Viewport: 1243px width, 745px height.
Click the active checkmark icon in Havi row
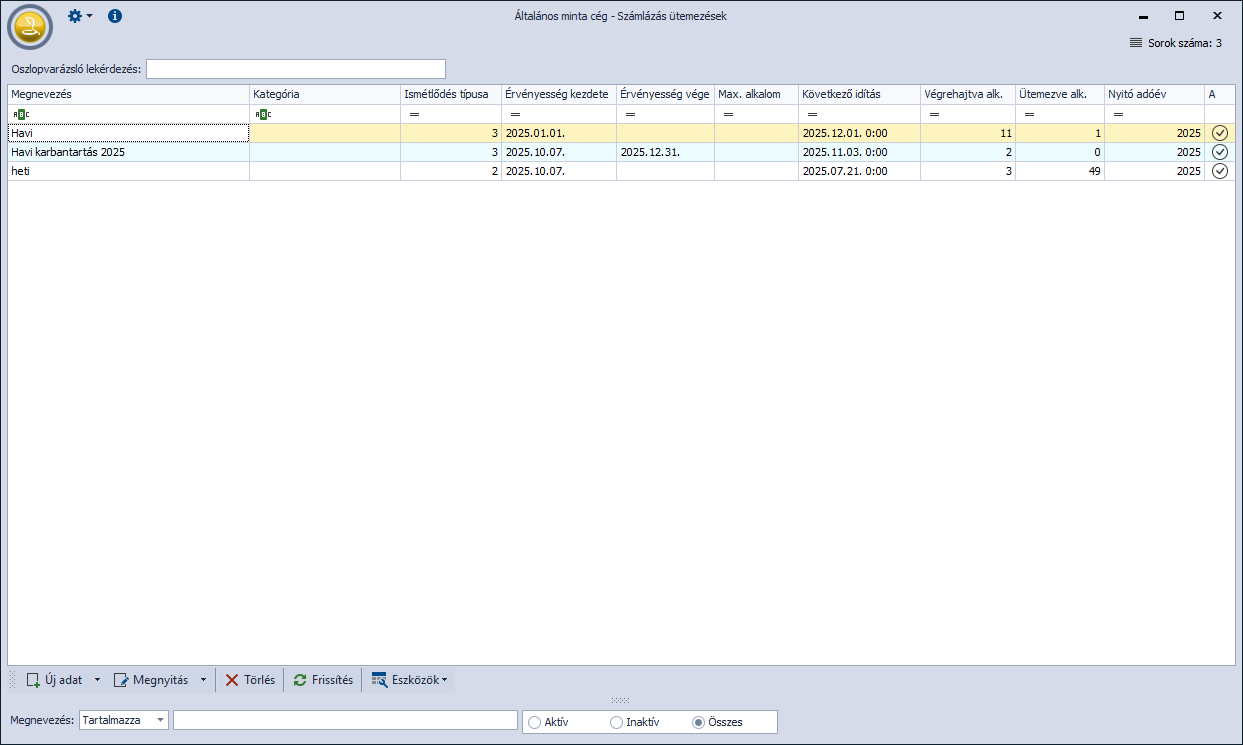click(1219, 133)
